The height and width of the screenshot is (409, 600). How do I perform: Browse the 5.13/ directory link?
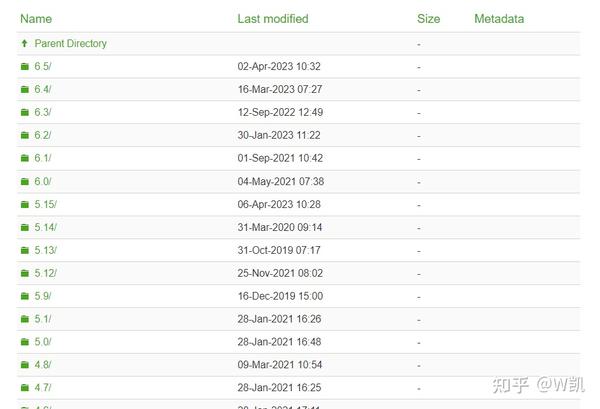[46, 251]
